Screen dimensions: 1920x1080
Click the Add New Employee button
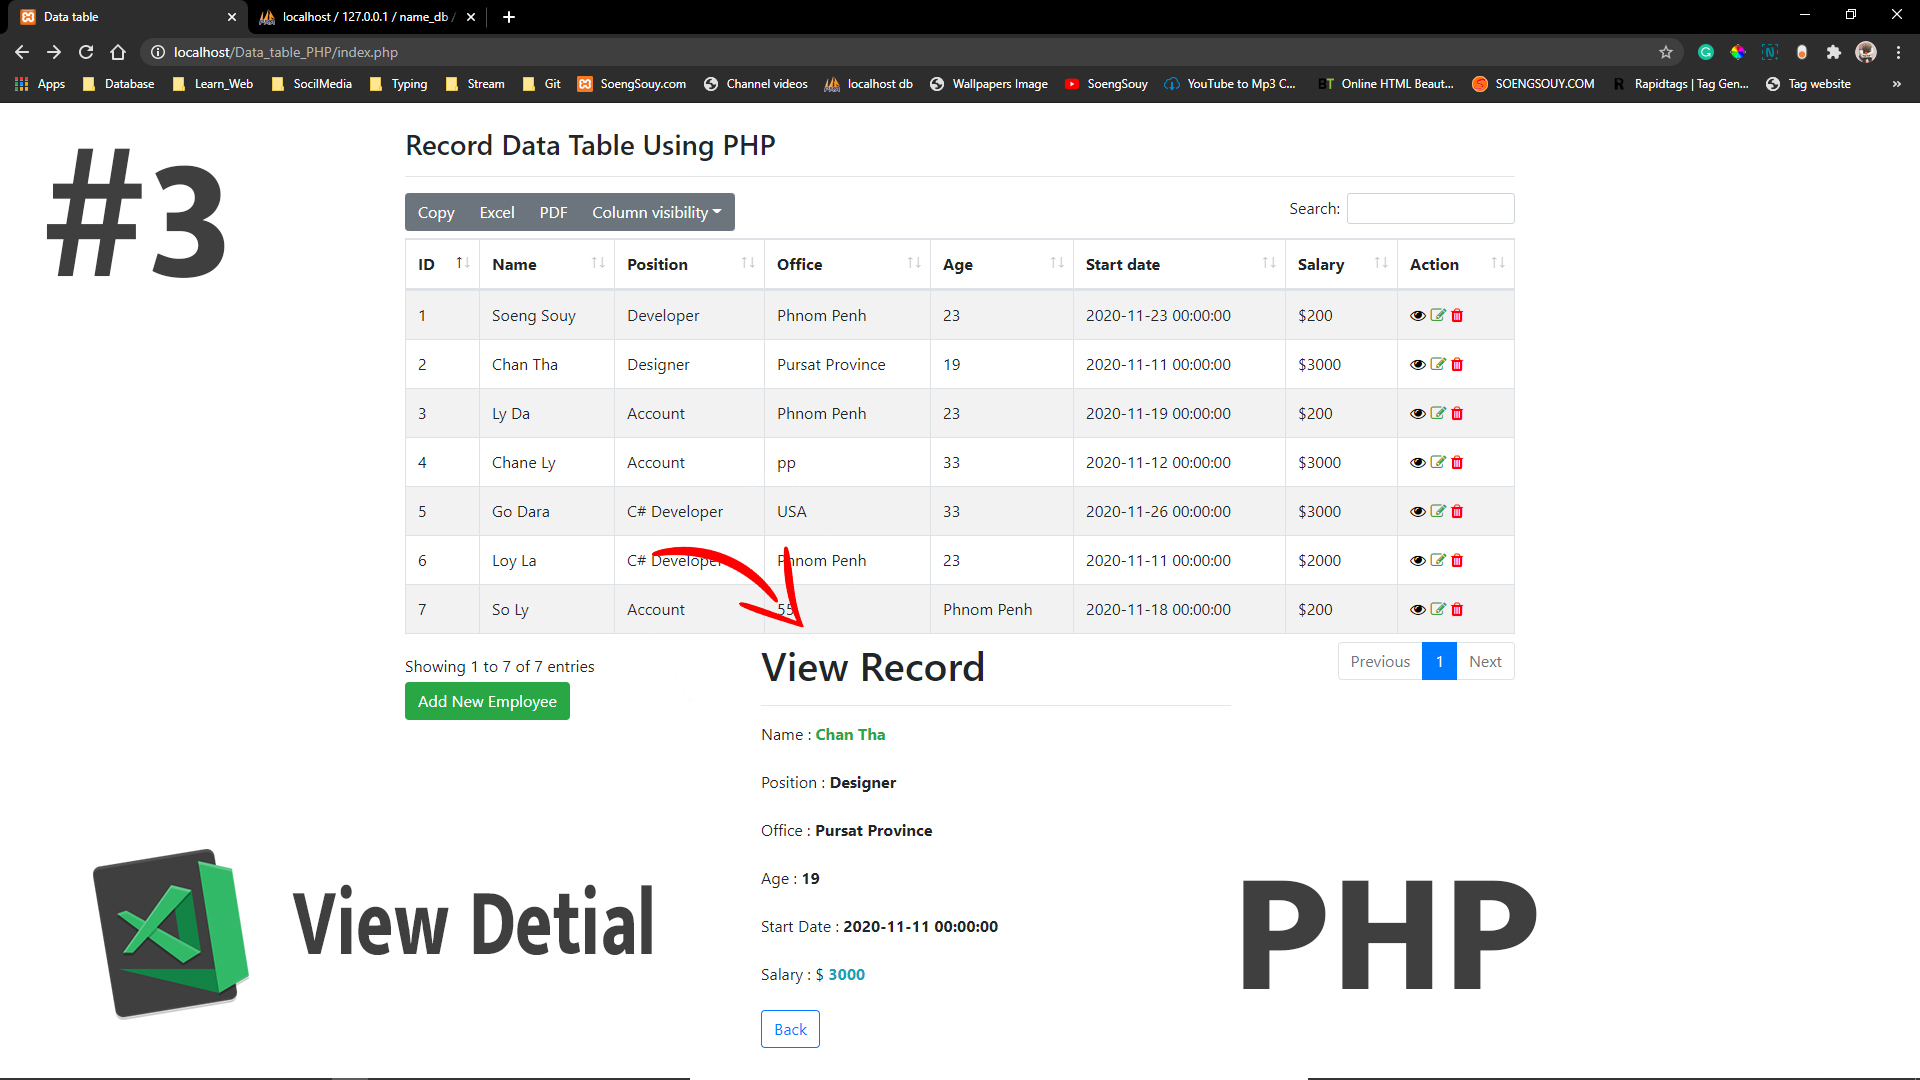pyautogui.click(x=487, y=701)
